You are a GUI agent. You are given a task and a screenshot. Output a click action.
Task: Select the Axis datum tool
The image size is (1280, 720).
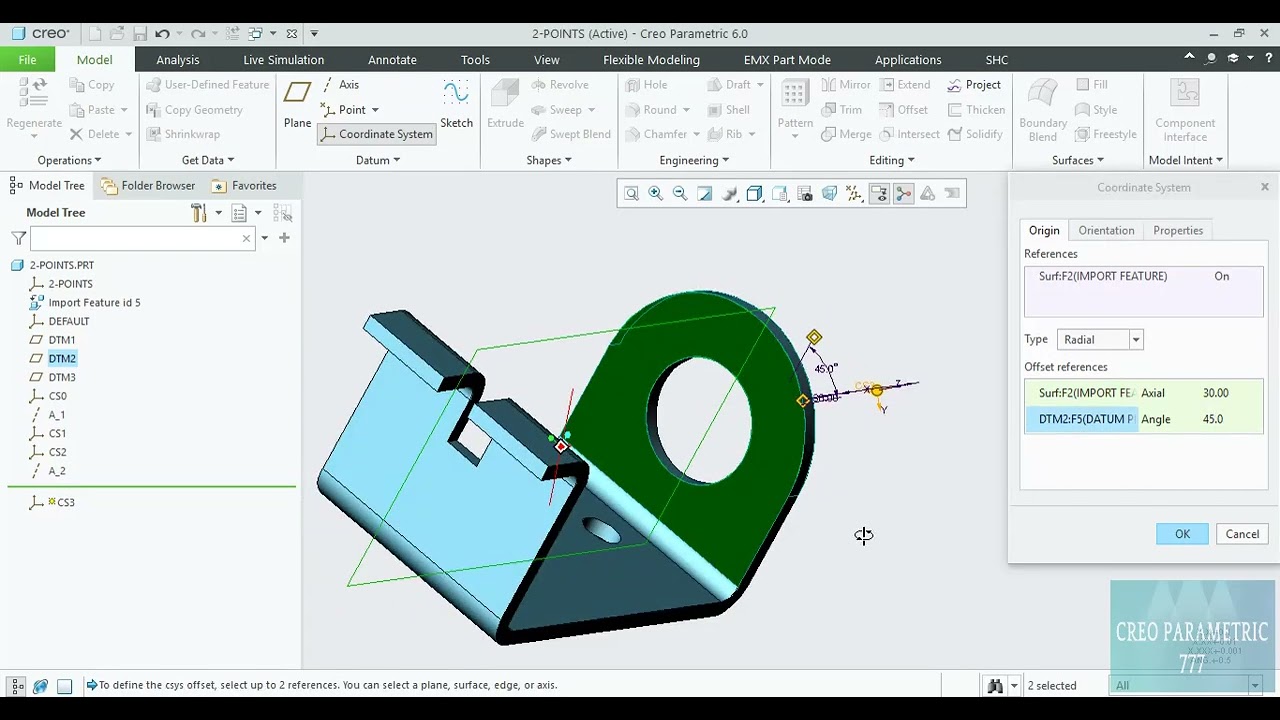(x=340, y=85)
